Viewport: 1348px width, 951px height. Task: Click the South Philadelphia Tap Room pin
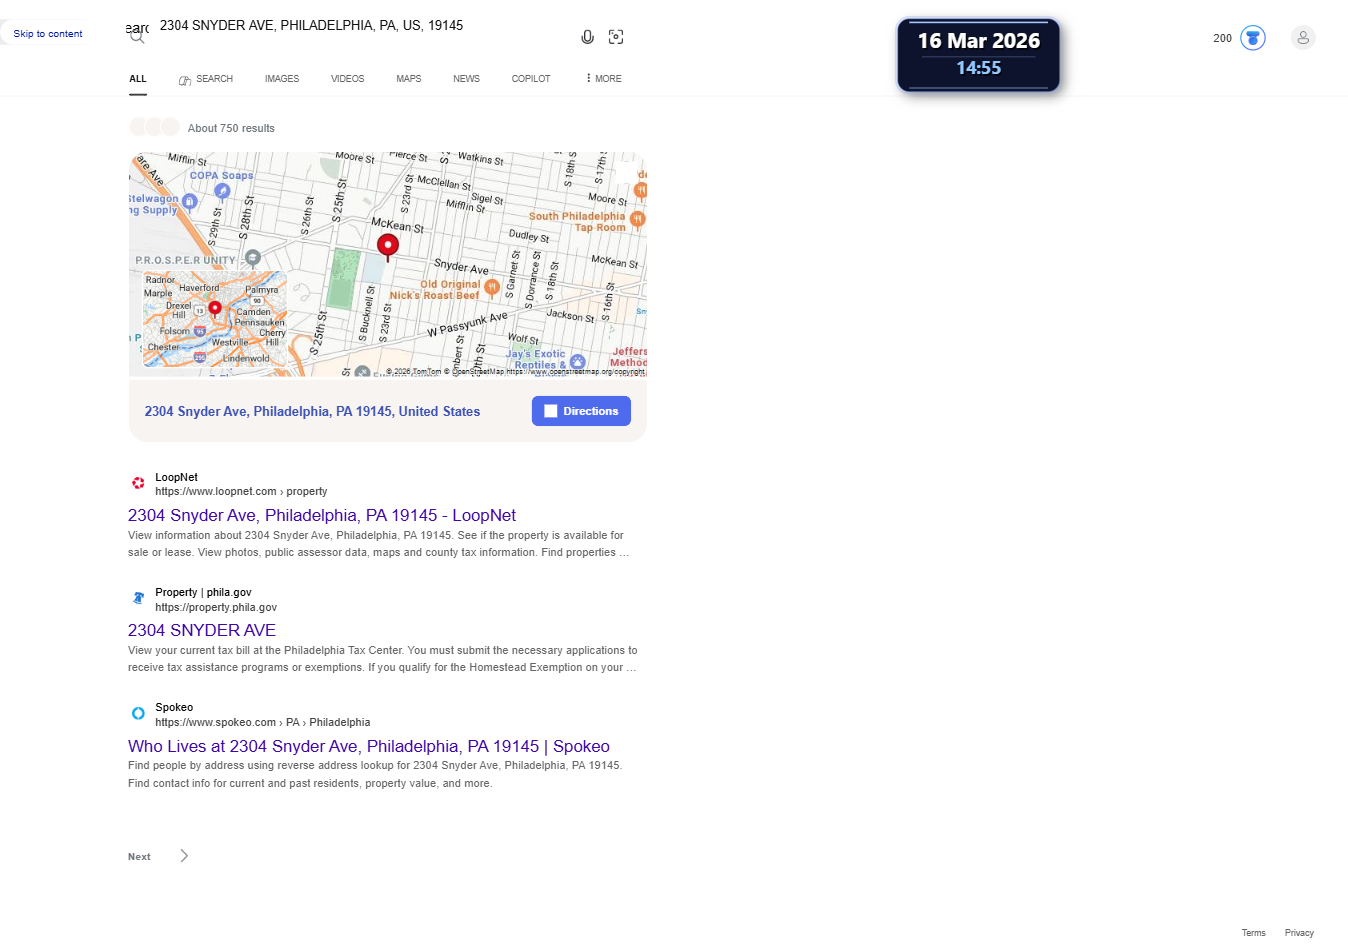[637, 219]
